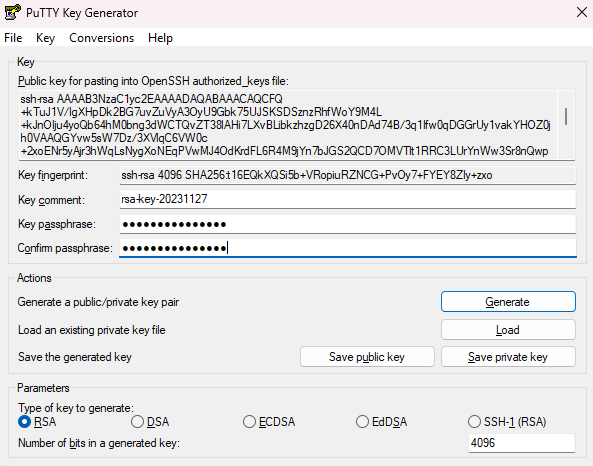Screen dimensions: 593x466
Task: Click the public key box scrollbar thumb
Action: [566, 116]
